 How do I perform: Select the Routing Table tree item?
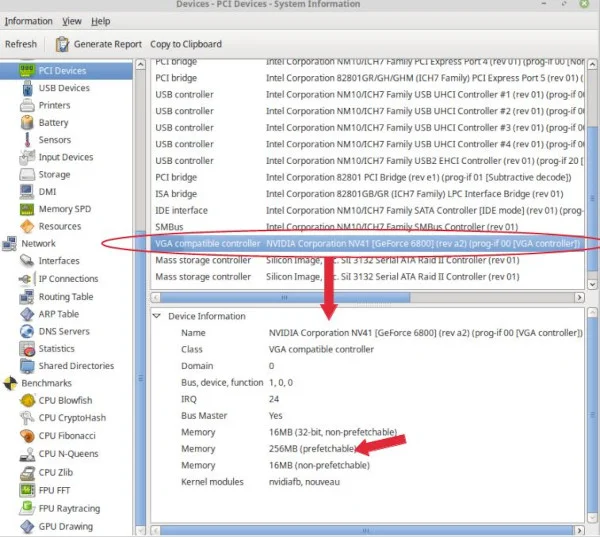coord(66,296)
